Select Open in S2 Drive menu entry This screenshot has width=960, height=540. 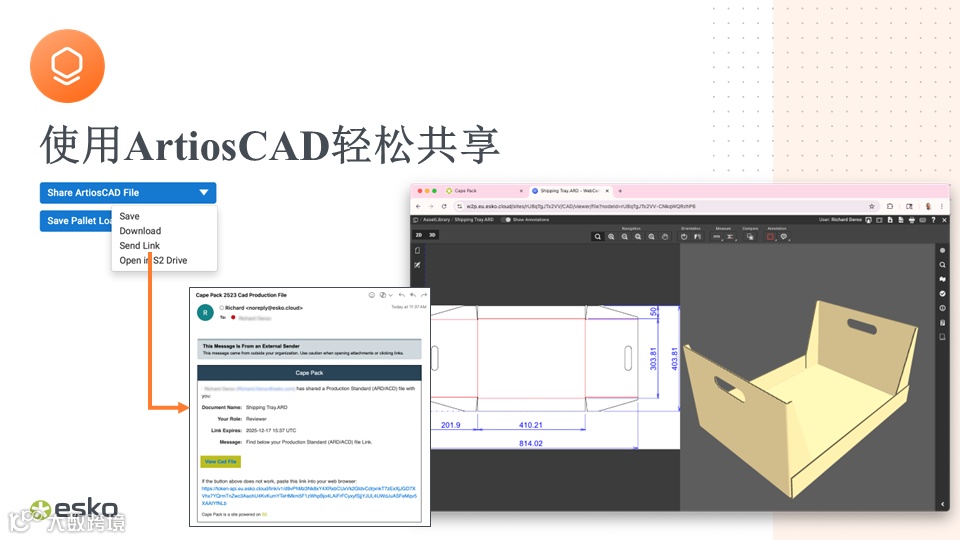(x=153, y=260)
